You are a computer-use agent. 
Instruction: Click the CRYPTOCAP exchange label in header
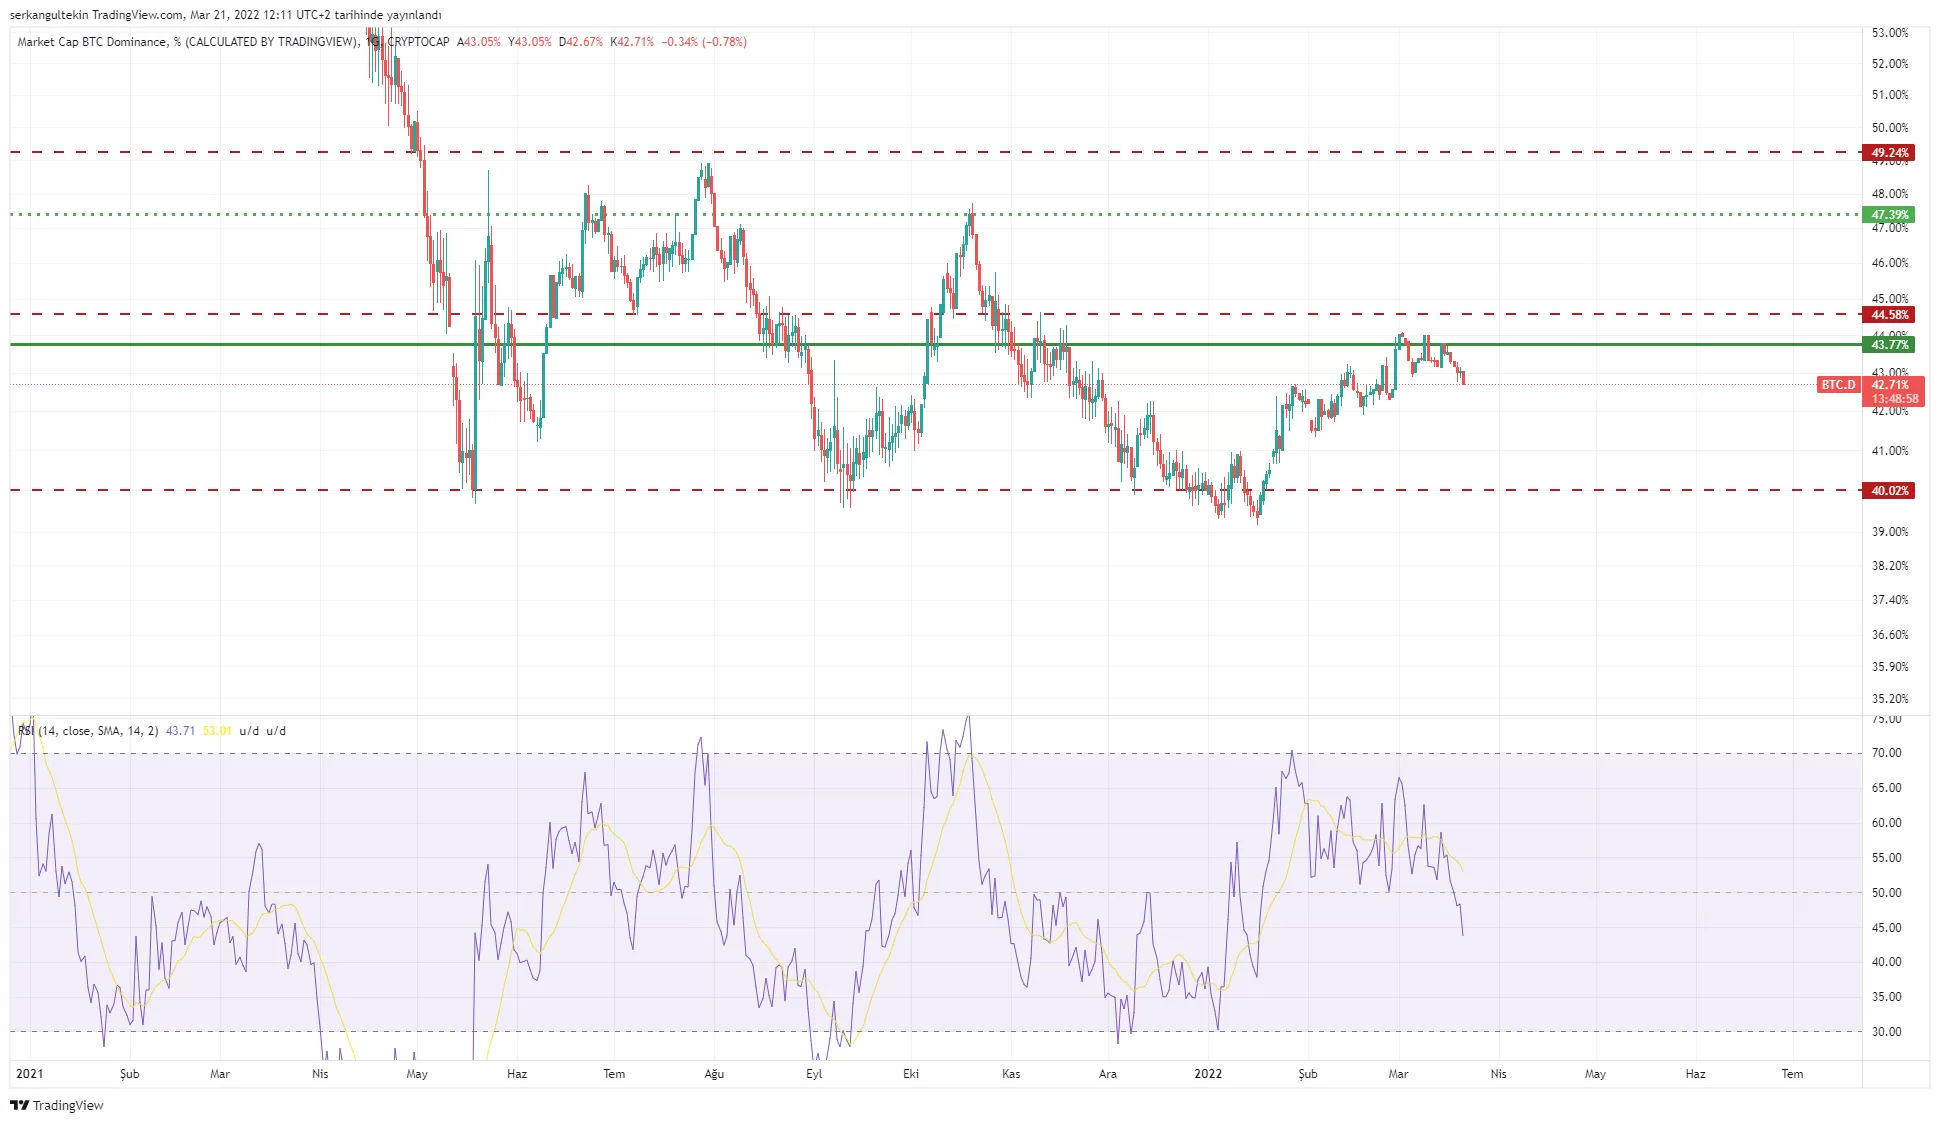tap(418, 42)
